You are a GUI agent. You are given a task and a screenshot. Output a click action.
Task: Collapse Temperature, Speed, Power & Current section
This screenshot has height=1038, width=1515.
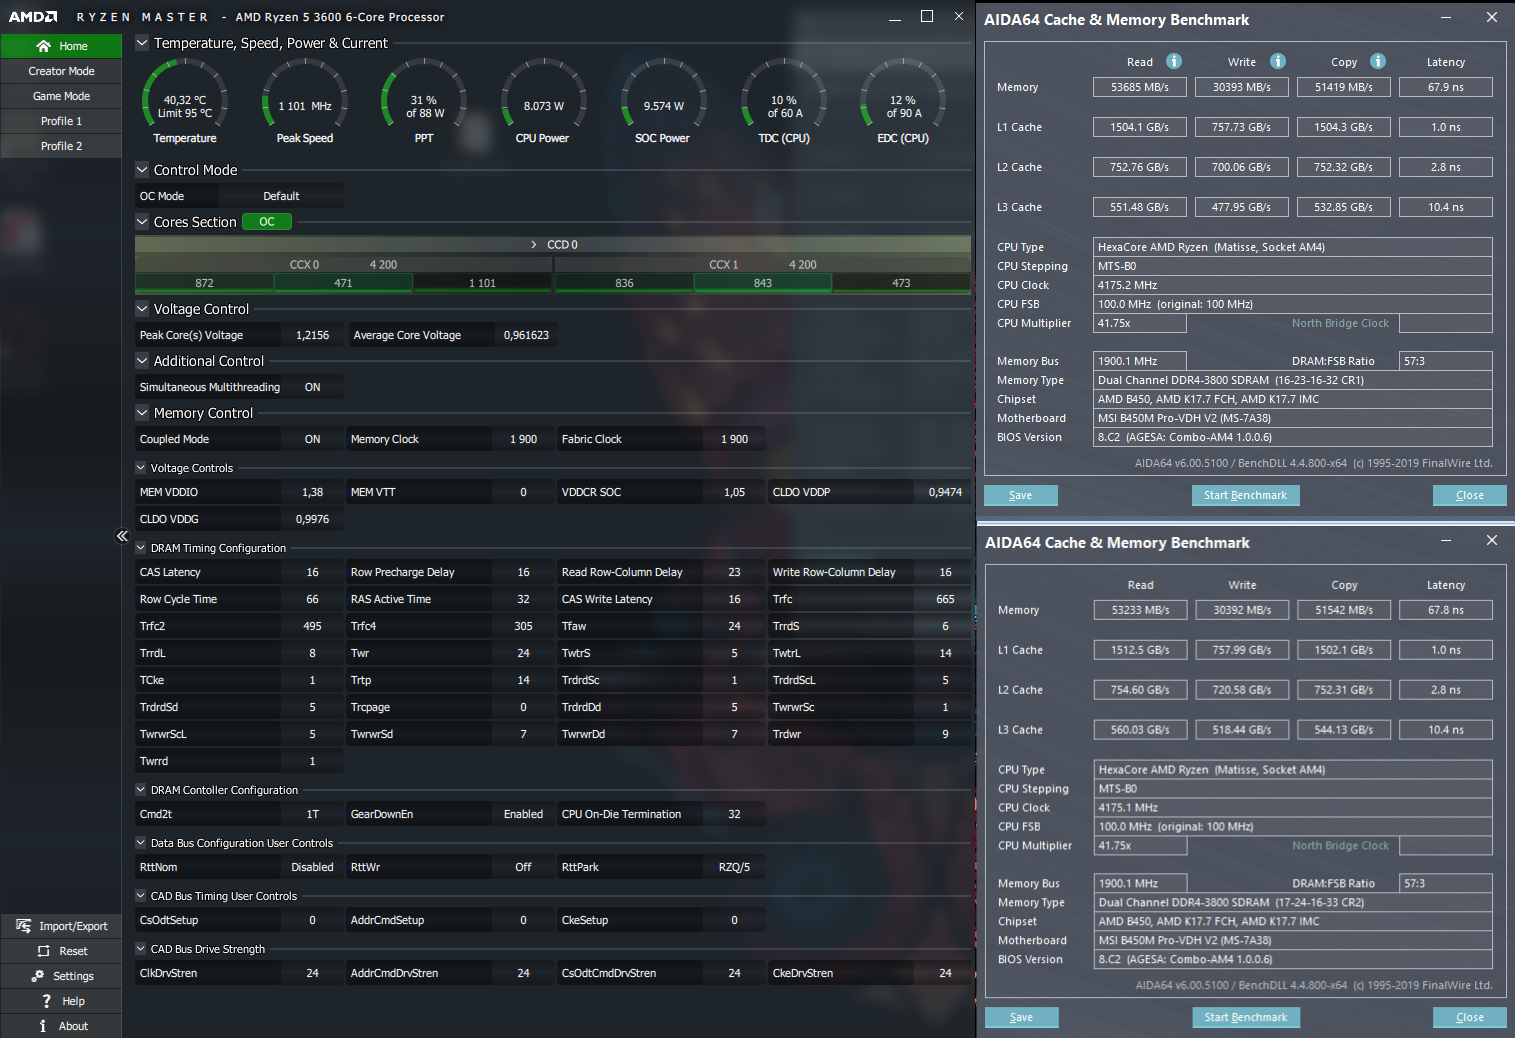pos(142,43)
